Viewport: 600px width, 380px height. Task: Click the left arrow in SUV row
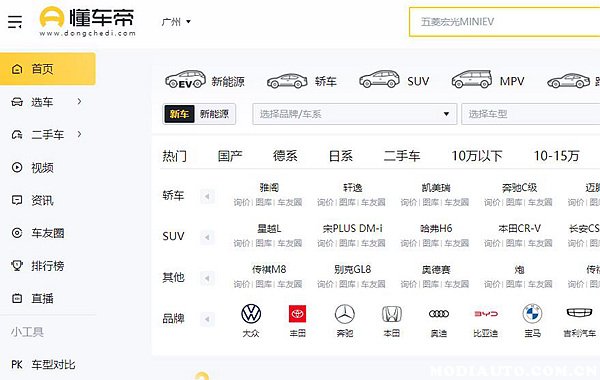tap(207, 238)
